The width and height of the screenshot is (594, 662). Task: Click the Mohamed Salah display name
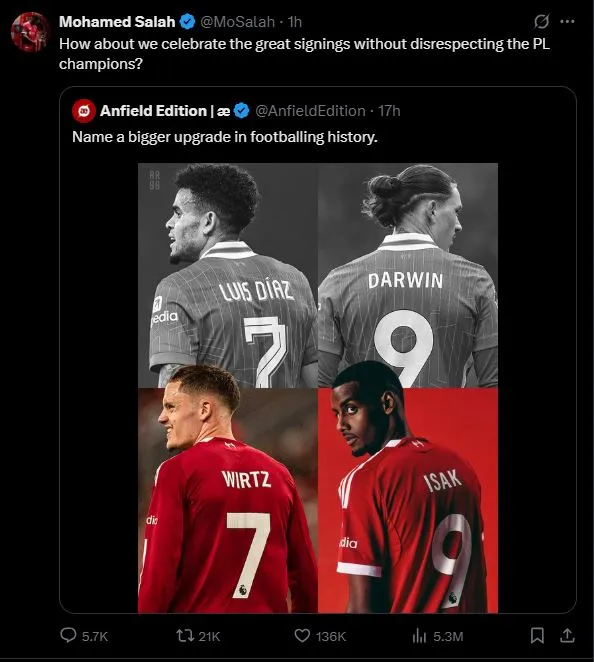[117, 22]
